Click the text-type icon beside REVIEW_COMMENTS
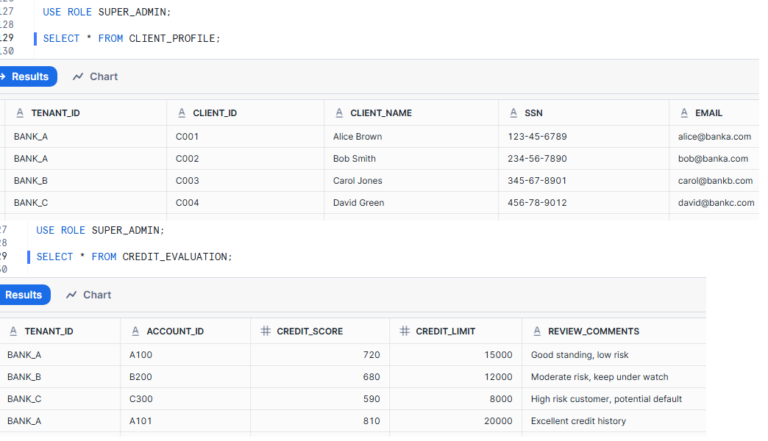The image size is (768, 441). point(537,331)
